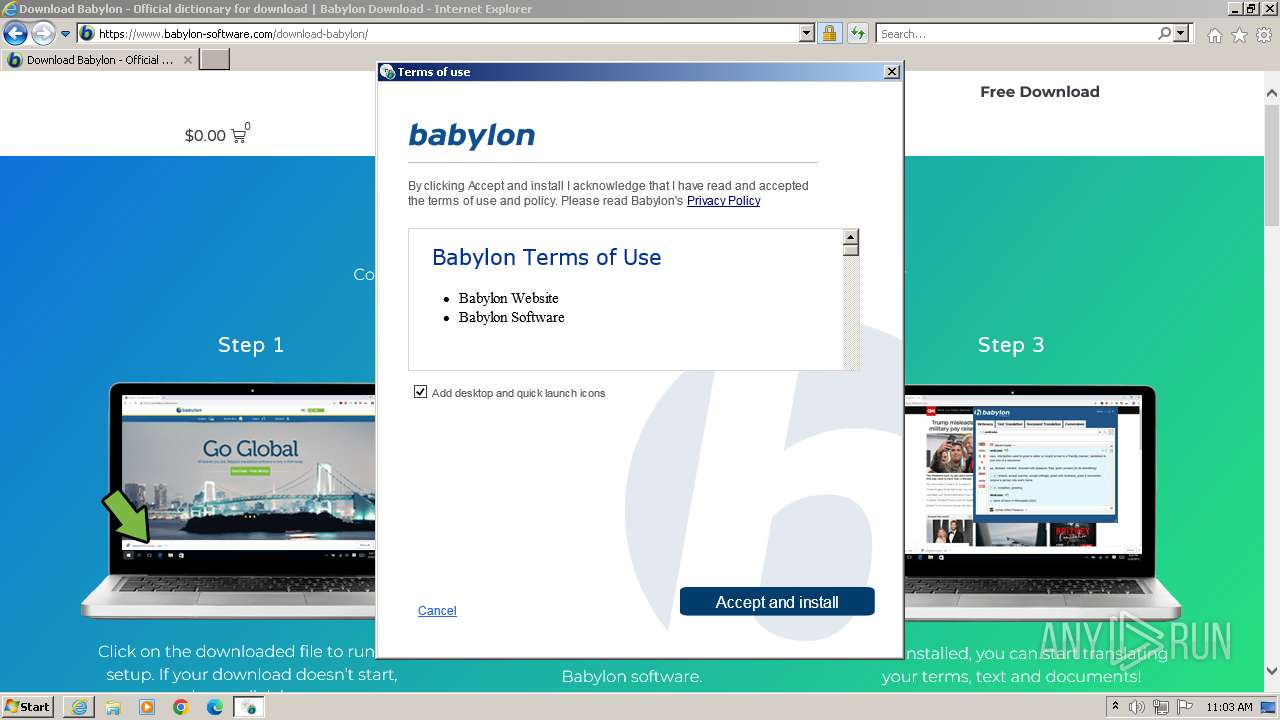Click the IE Forward navigation button
The width and height of the screenshot is (1280, 720).
pos(43,33)
